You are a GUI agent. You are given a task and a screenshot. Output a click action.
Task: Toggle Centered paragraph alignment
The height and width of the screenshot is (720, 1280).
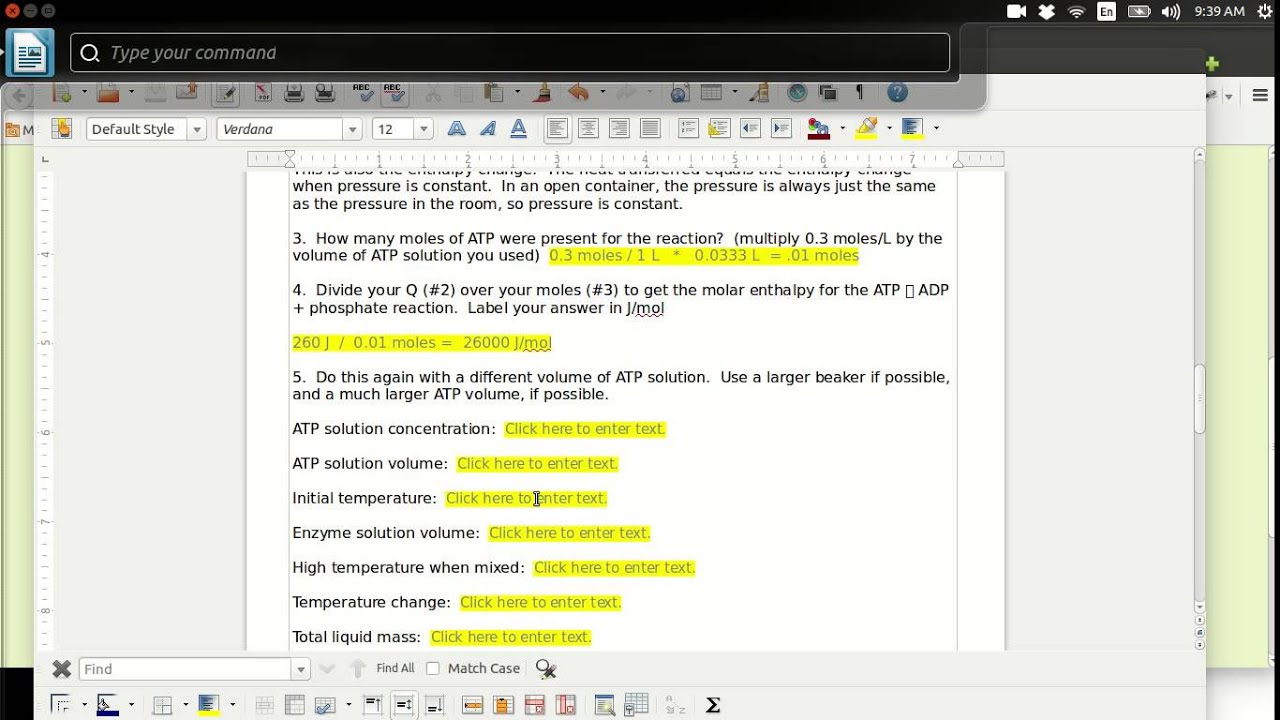(x=588, y=128)
